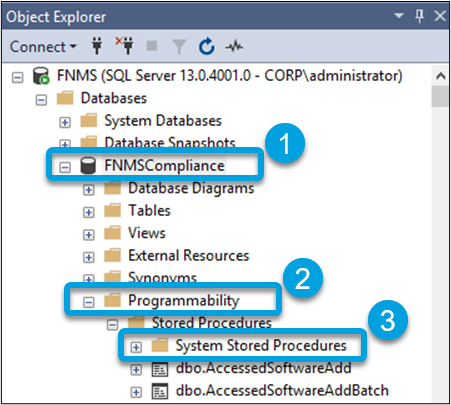Select the Database Snapshots label
This screenshot has width=451, height=405.
point(170,142)
